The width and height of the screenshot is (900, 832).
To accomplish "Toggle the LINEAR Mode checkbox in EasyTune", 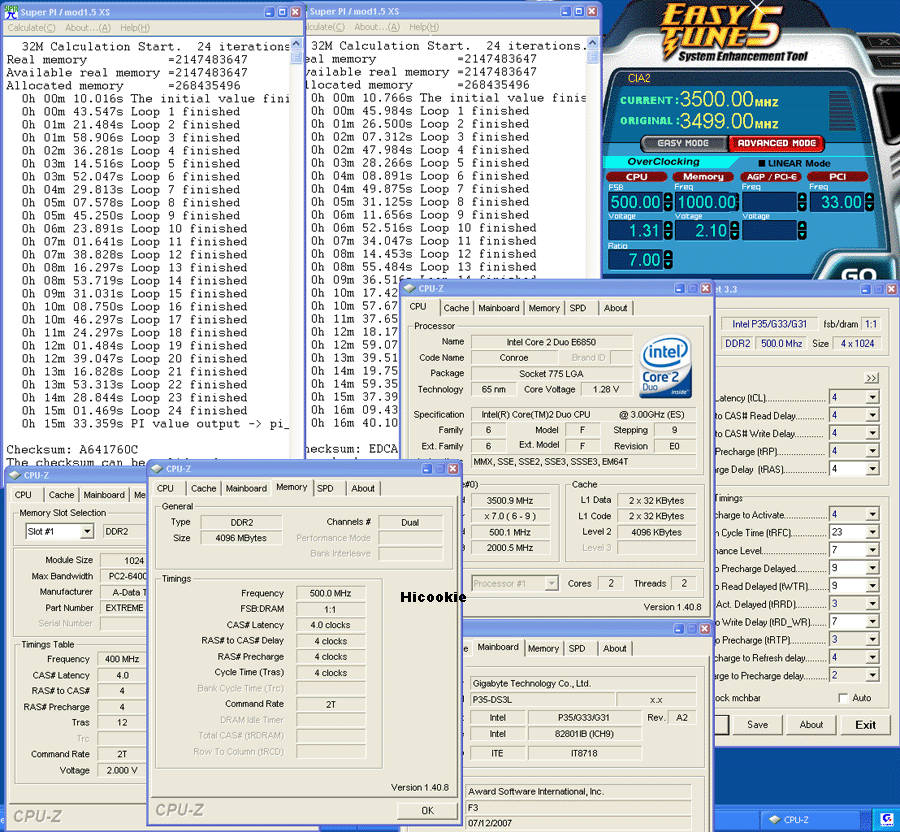I will click(x=762, y=163).
